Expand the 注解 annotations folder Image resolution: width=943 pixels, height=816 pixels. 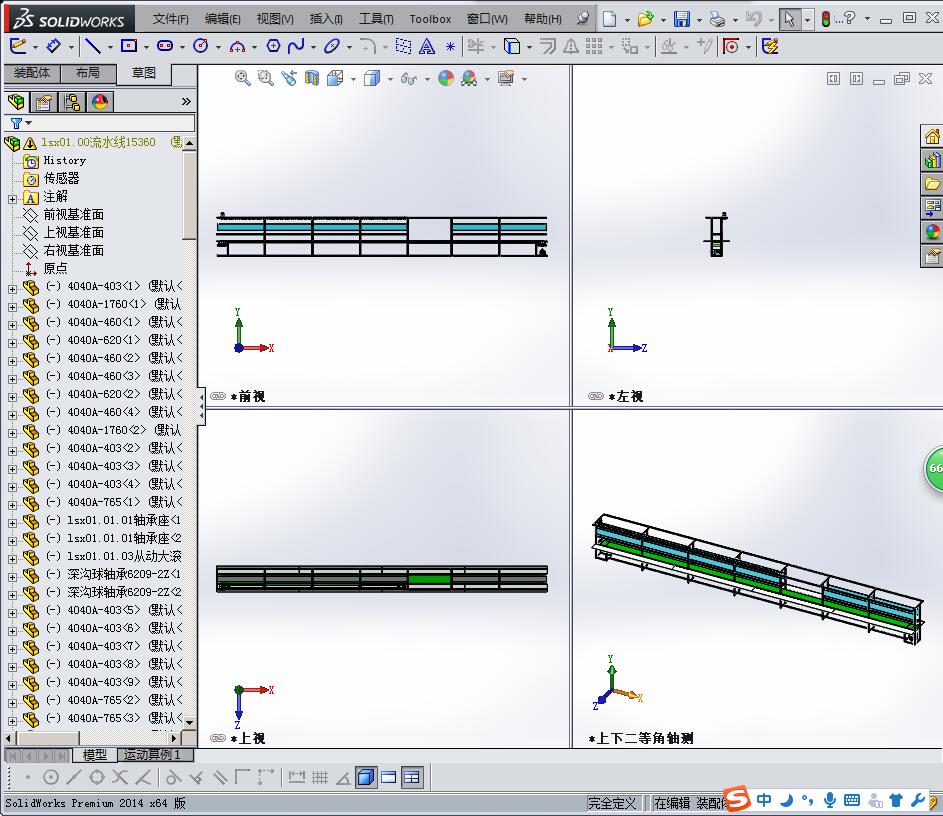pos(12,198)
